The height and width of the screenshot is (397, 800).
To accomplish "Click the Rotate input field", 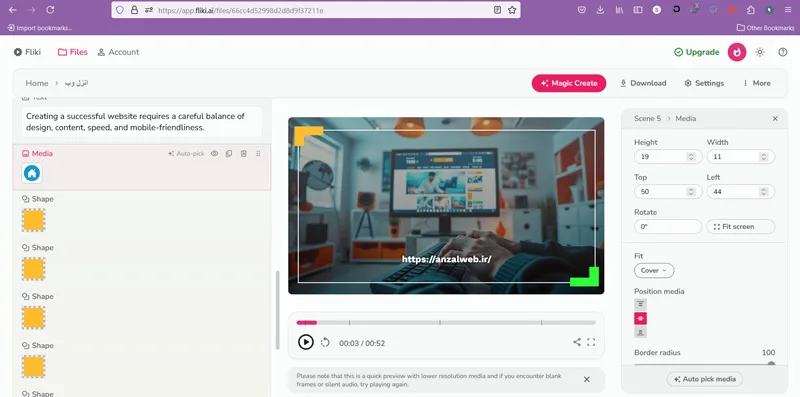I will tap(668, 227).
